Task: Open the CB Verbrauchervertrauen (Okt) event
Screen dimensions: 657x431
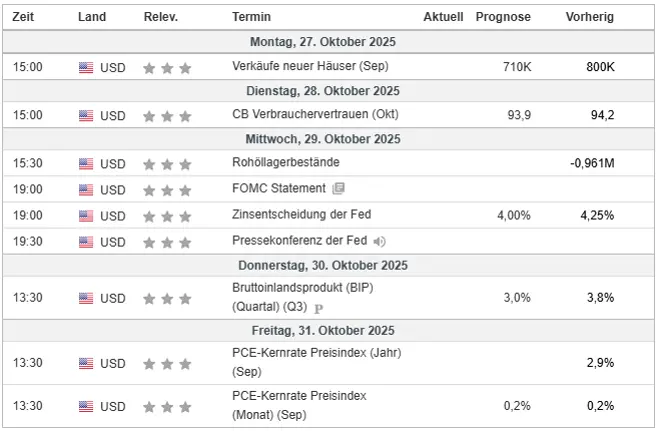Action: 315,115
